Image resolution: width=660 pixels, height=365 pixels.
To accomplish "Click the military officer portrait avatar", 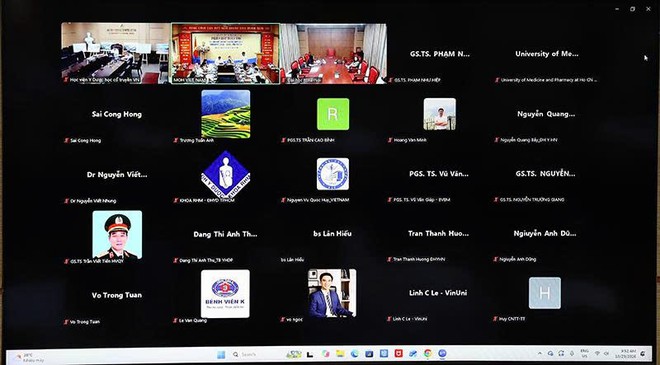I will 117,234.
